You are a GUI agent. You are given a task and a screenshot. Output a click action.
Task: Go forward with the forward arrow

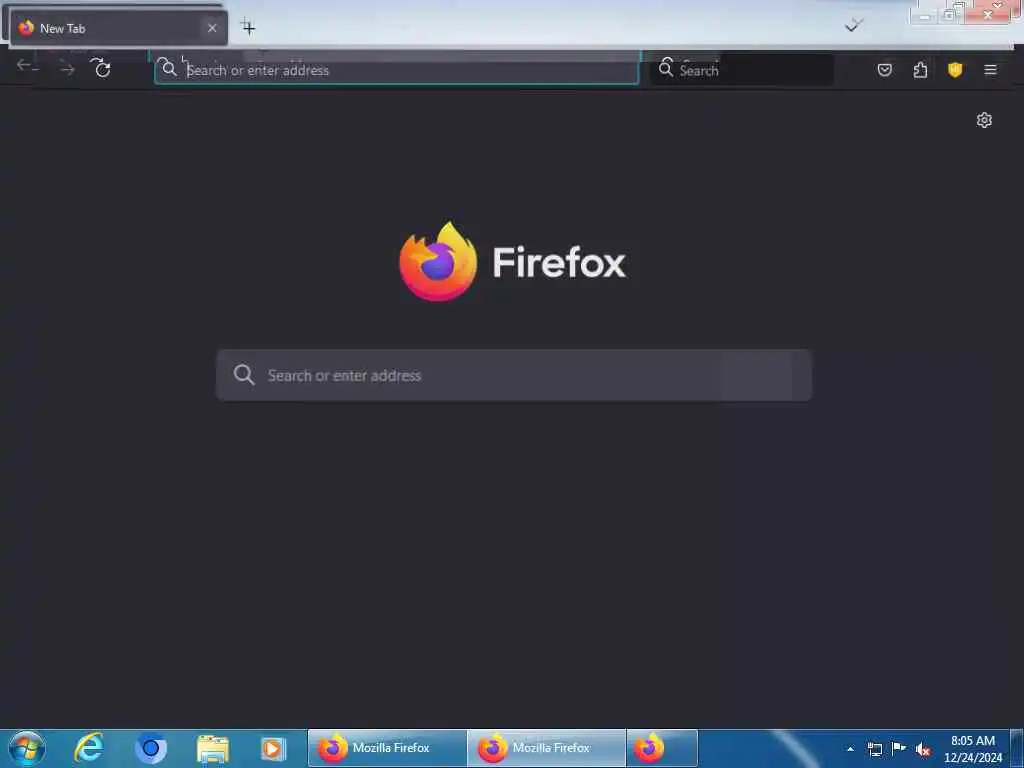pyautogui.click(x=67, y=69)
